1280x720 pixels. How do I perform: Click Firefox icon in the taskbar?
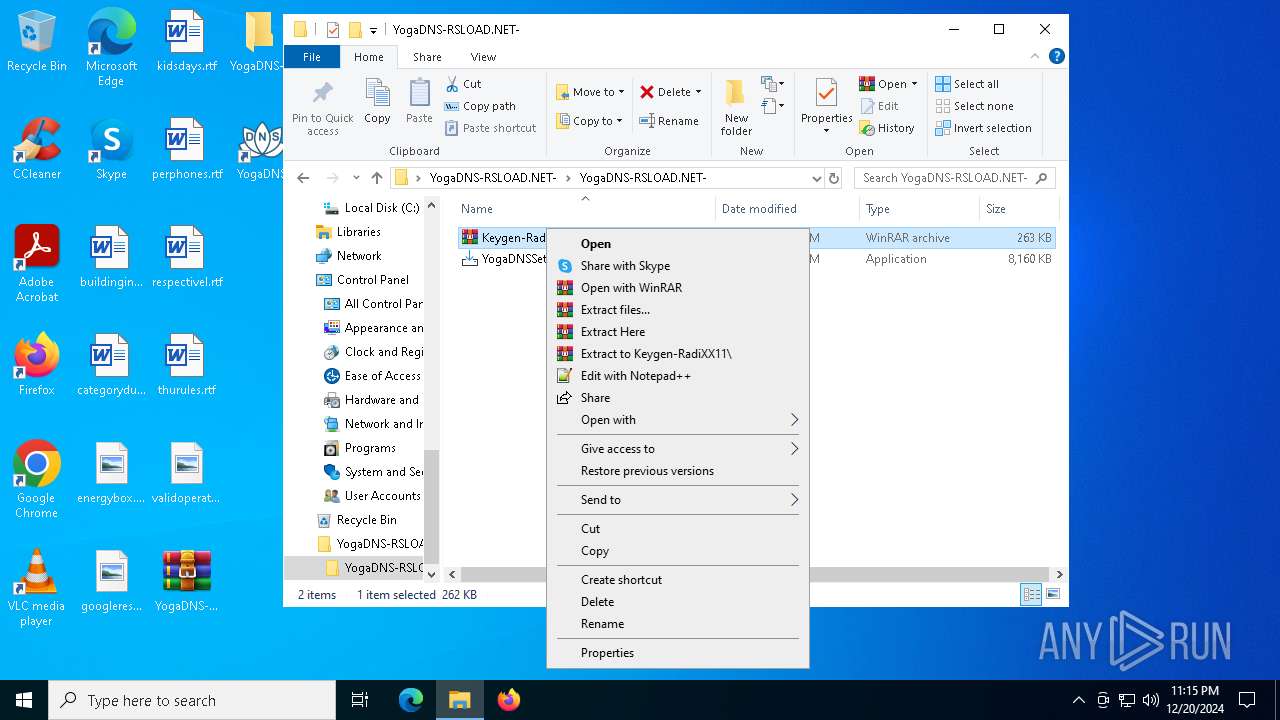(509, 700)
